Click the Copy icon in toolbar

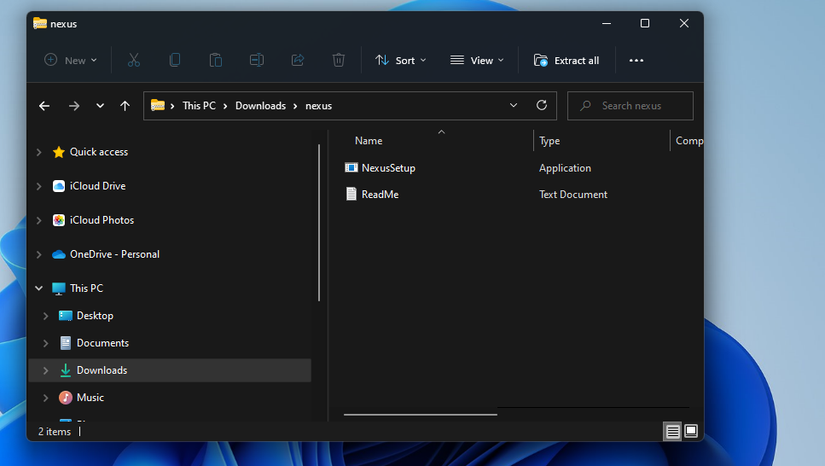click(x=174, y=60)
